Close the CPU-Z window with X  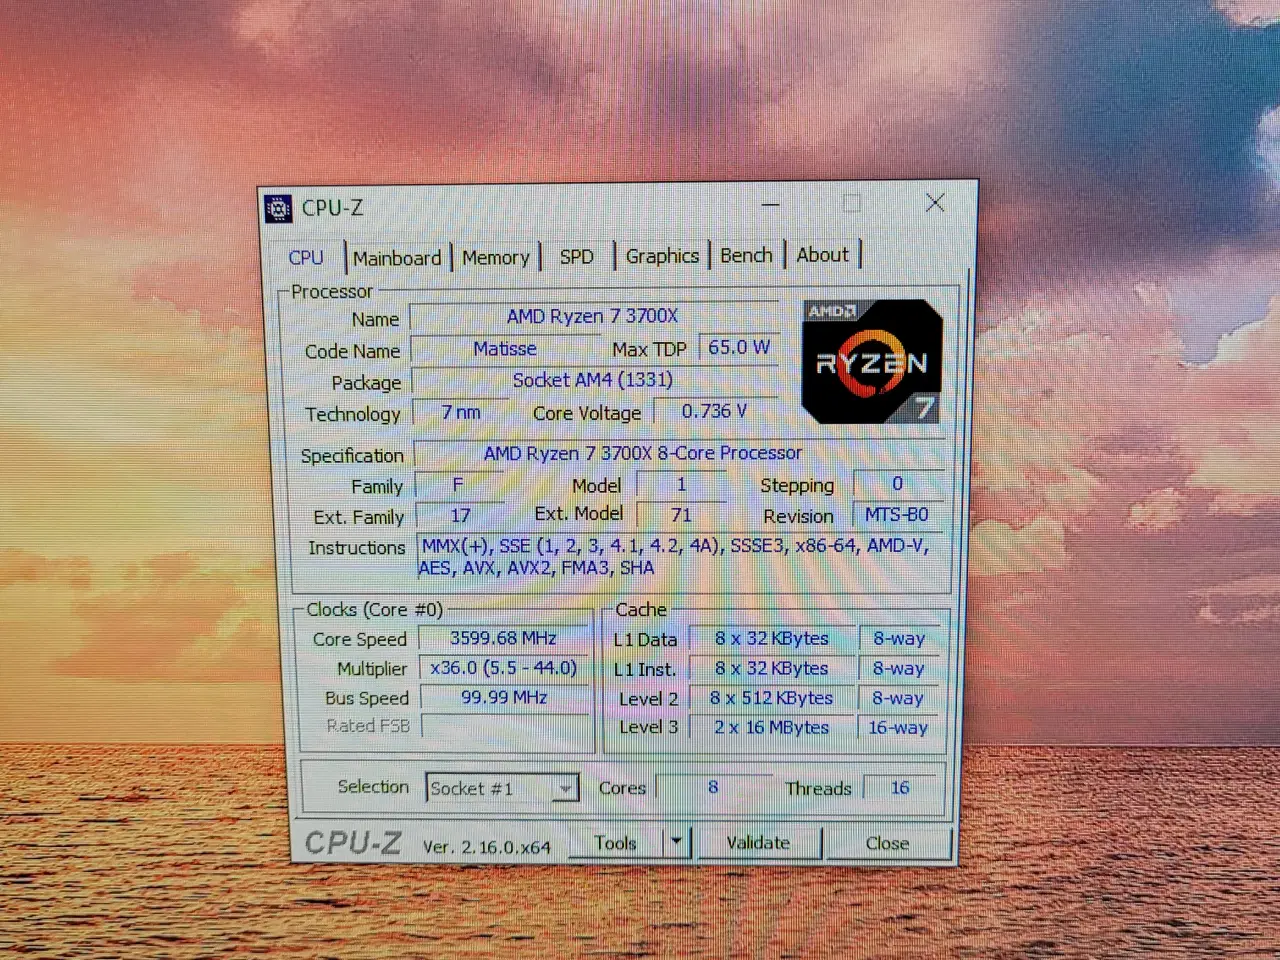[935, 203]
